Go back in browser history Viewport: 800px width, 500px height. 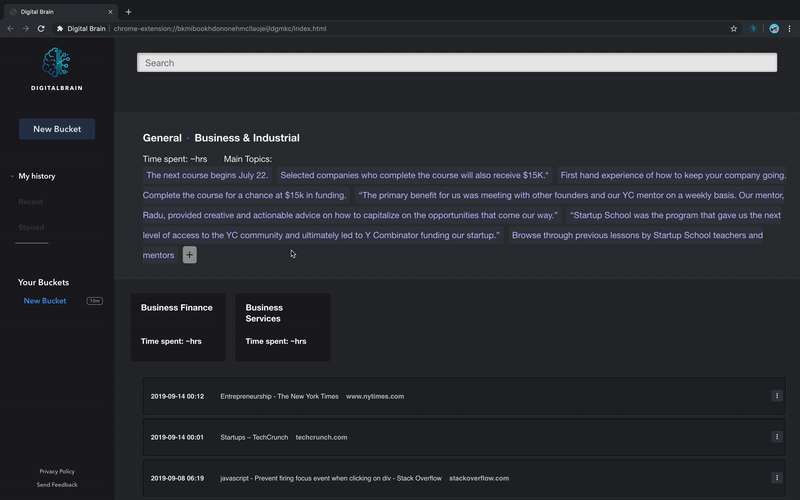click(x=10, y=29)
